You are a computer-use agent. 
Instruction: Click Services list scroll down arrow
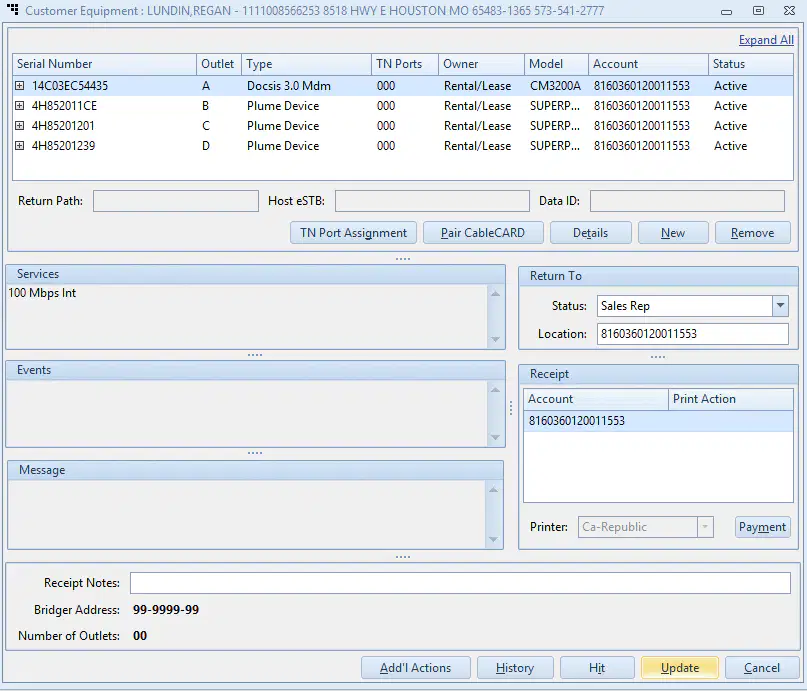pos(495,339)
